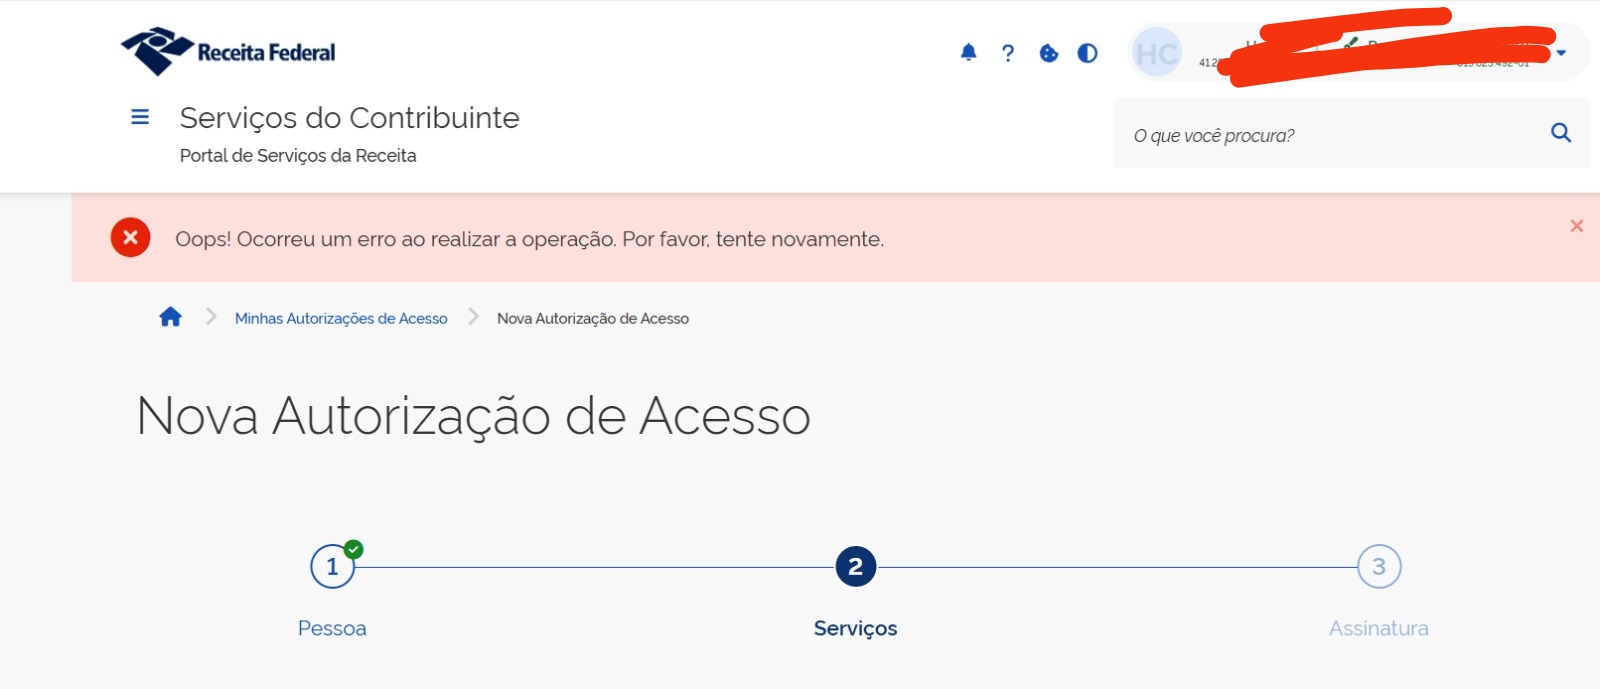
Task: Open the cookie settings icon
Action: [x=1048, y=53]
